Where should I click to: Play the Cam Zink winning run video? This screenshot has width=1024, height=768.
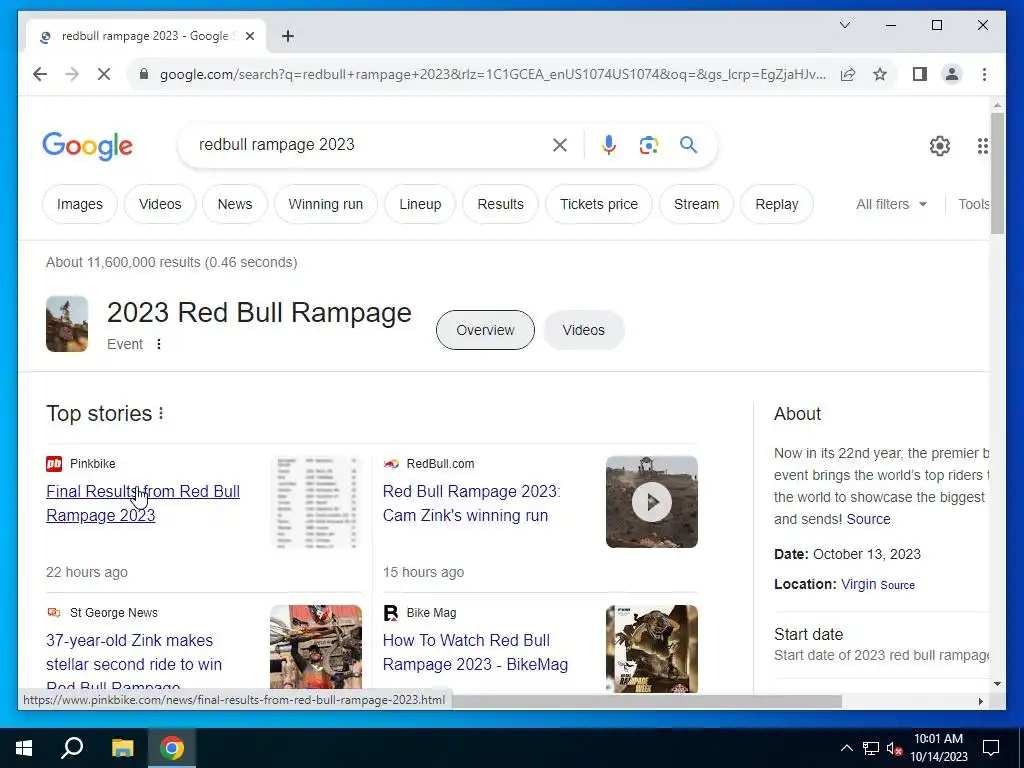point(652,502)
